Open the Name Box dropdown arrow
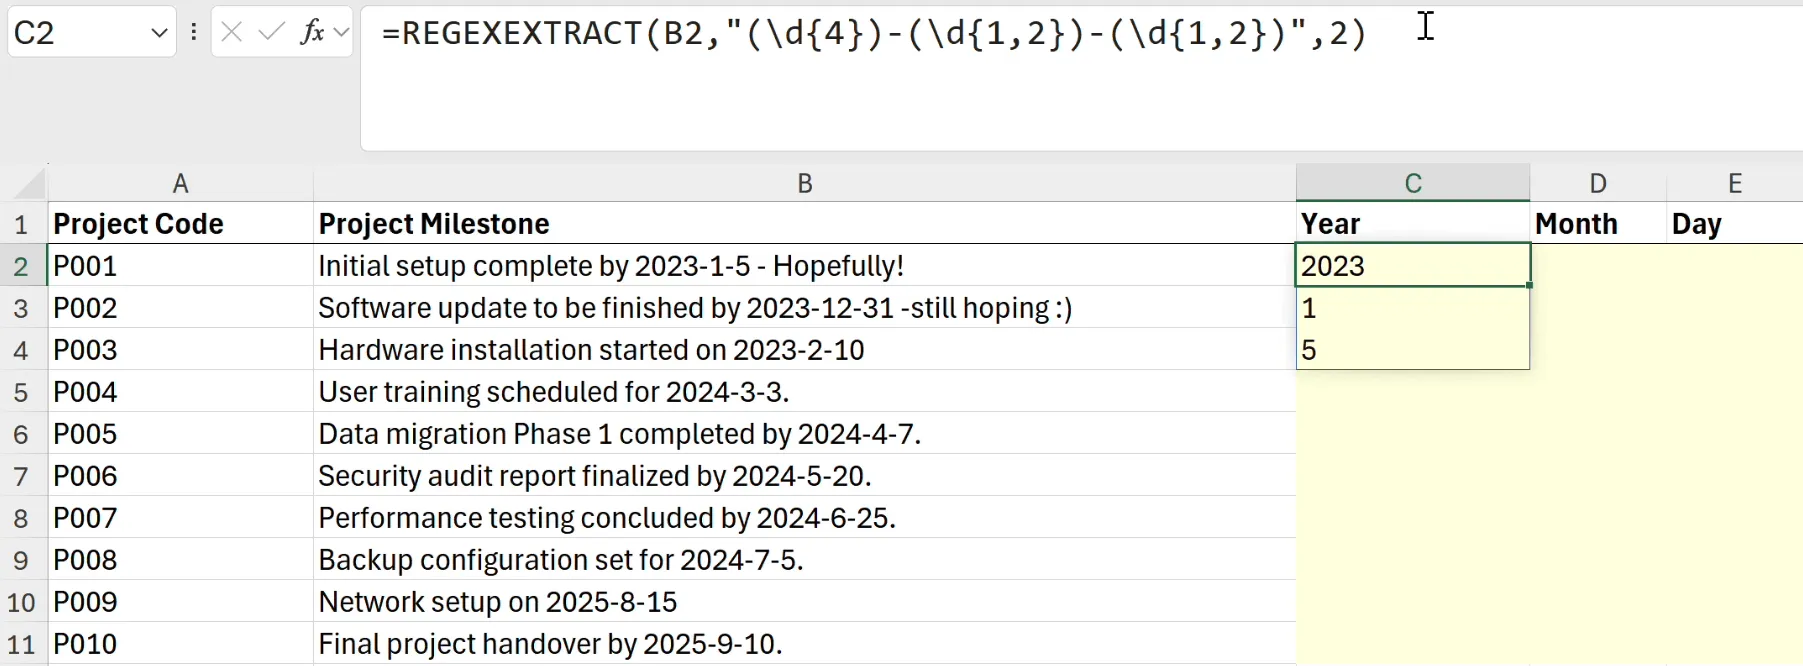 tap(159, 33)
